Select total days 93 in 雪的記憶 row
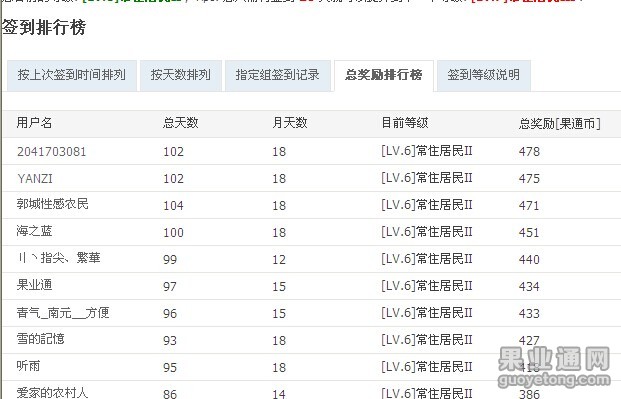The height and width of the screenshot is (399, 621). (x=170, y=340)
